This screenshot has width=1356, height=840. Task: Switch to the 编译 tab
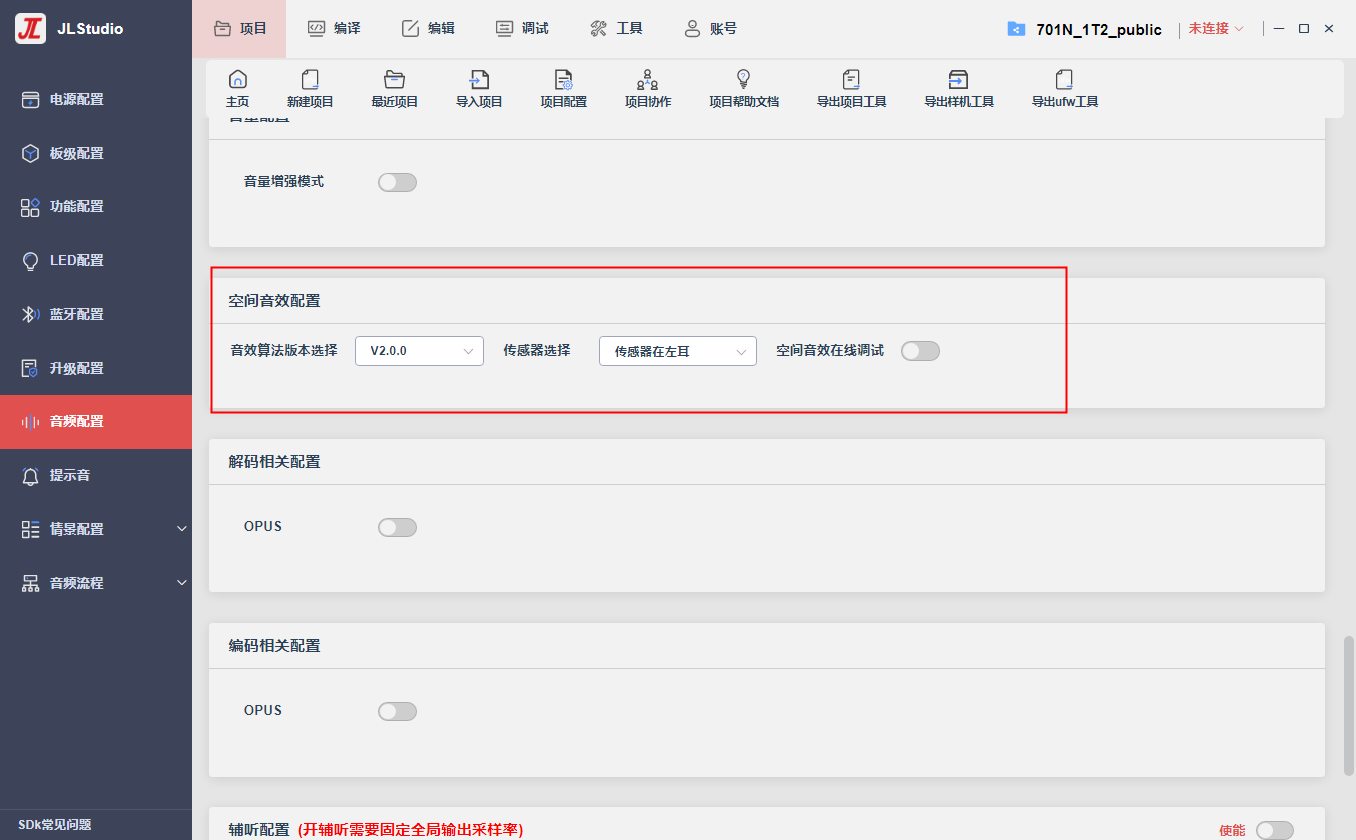tap(333, 29)
